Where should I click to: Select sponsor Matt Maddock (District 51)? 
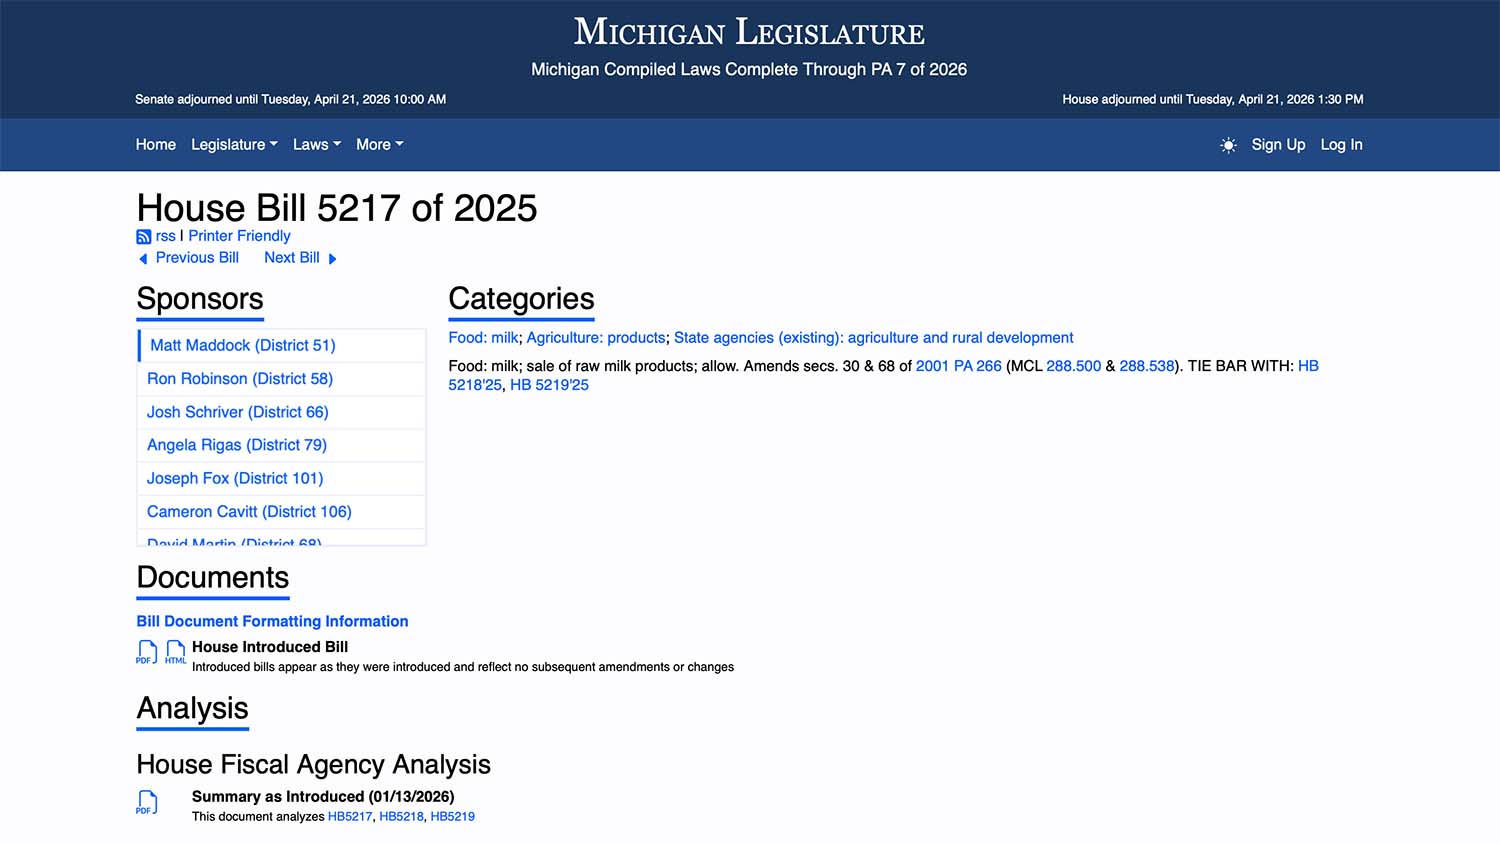(242, 345)
